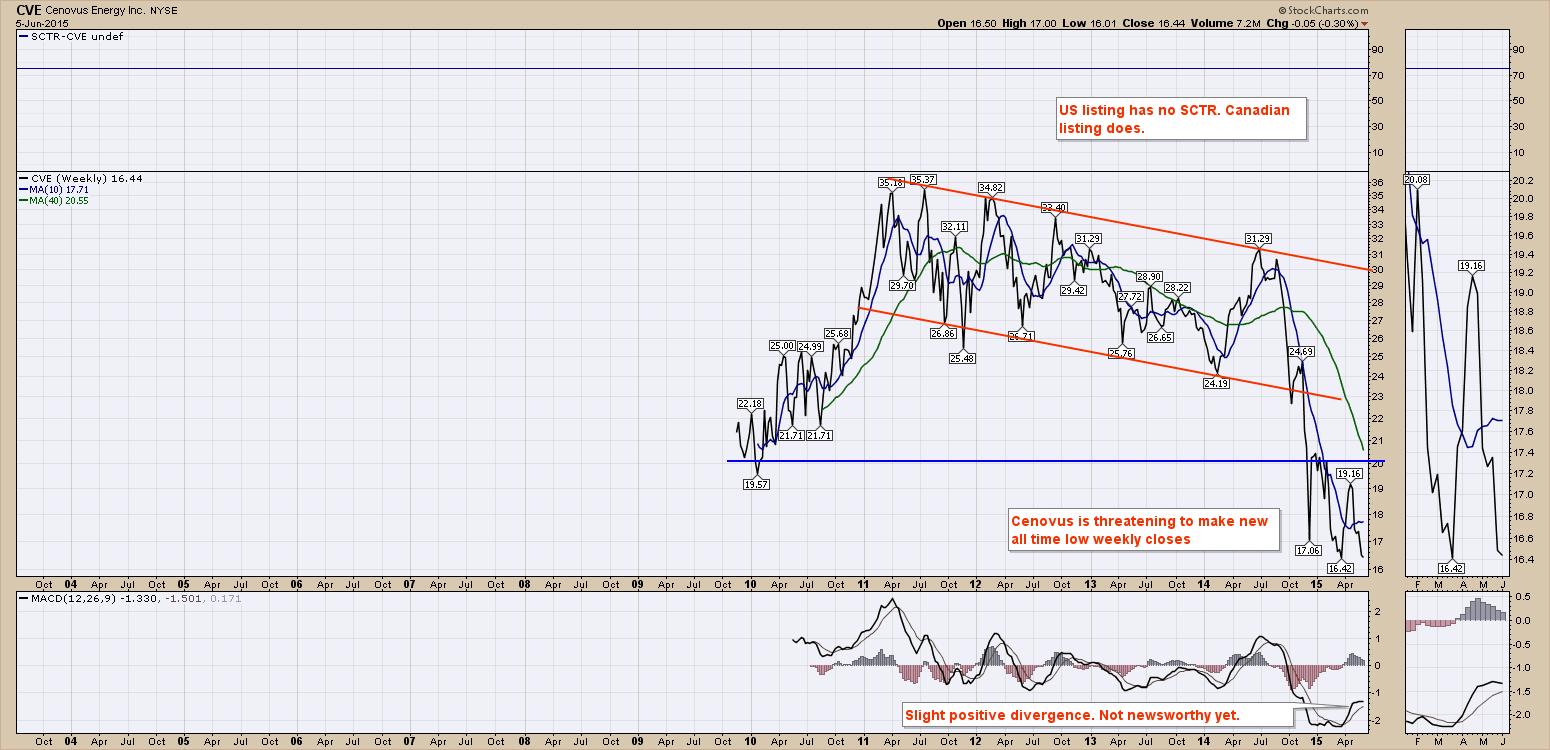This screenshot has width=1550, height=750.
Task: Select the 17.06 low price label
Action: pos(1309,550)
